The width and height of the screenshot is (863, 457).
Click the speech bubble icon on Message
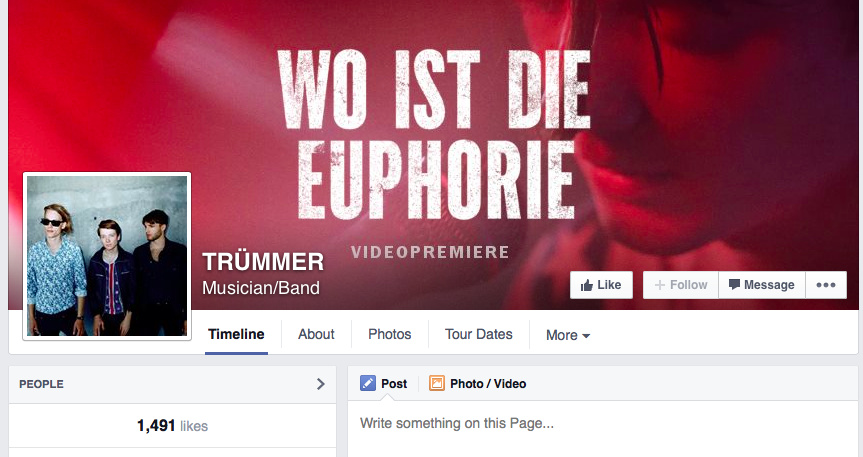[734, 285]
